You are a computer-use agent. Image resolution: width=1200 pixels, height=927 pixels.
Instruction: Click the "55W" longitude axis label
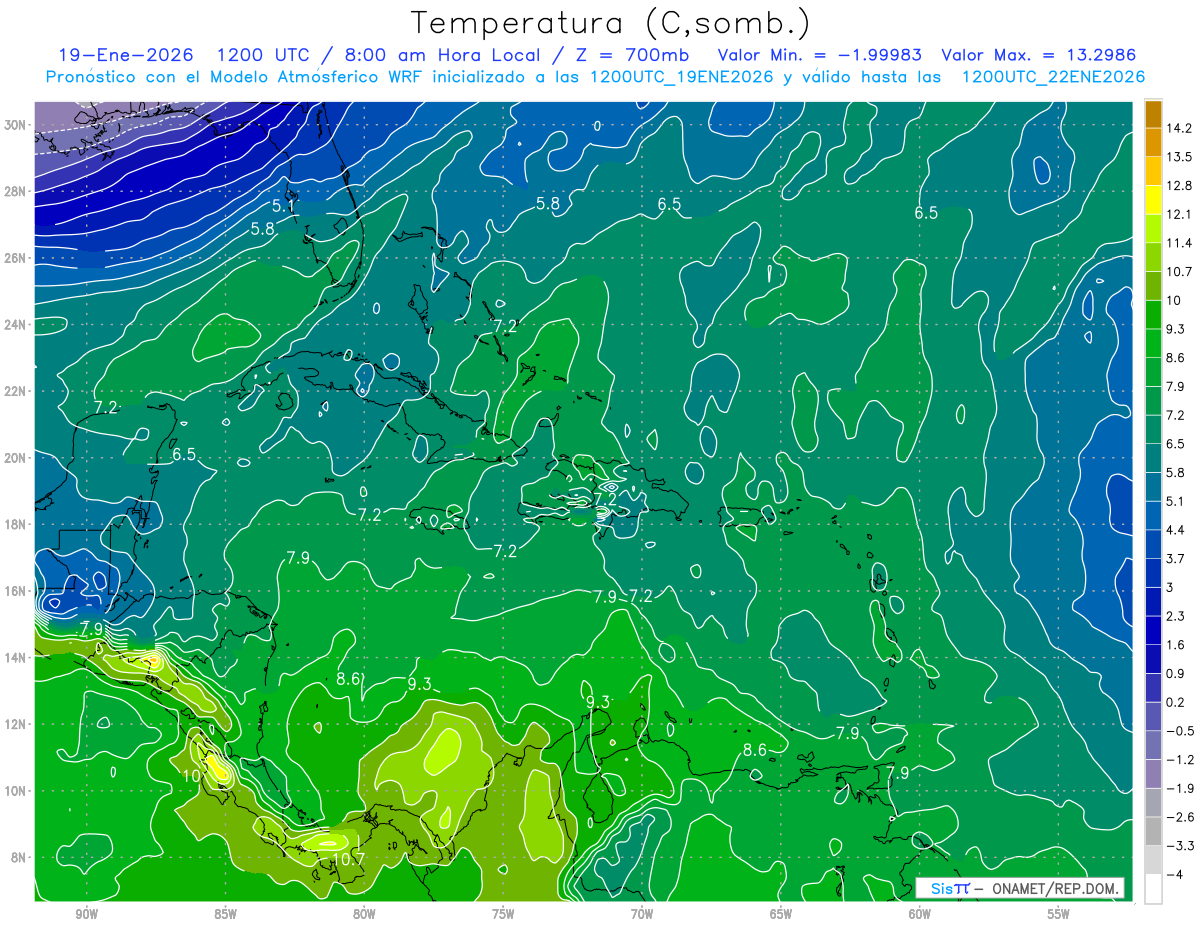1058,914
